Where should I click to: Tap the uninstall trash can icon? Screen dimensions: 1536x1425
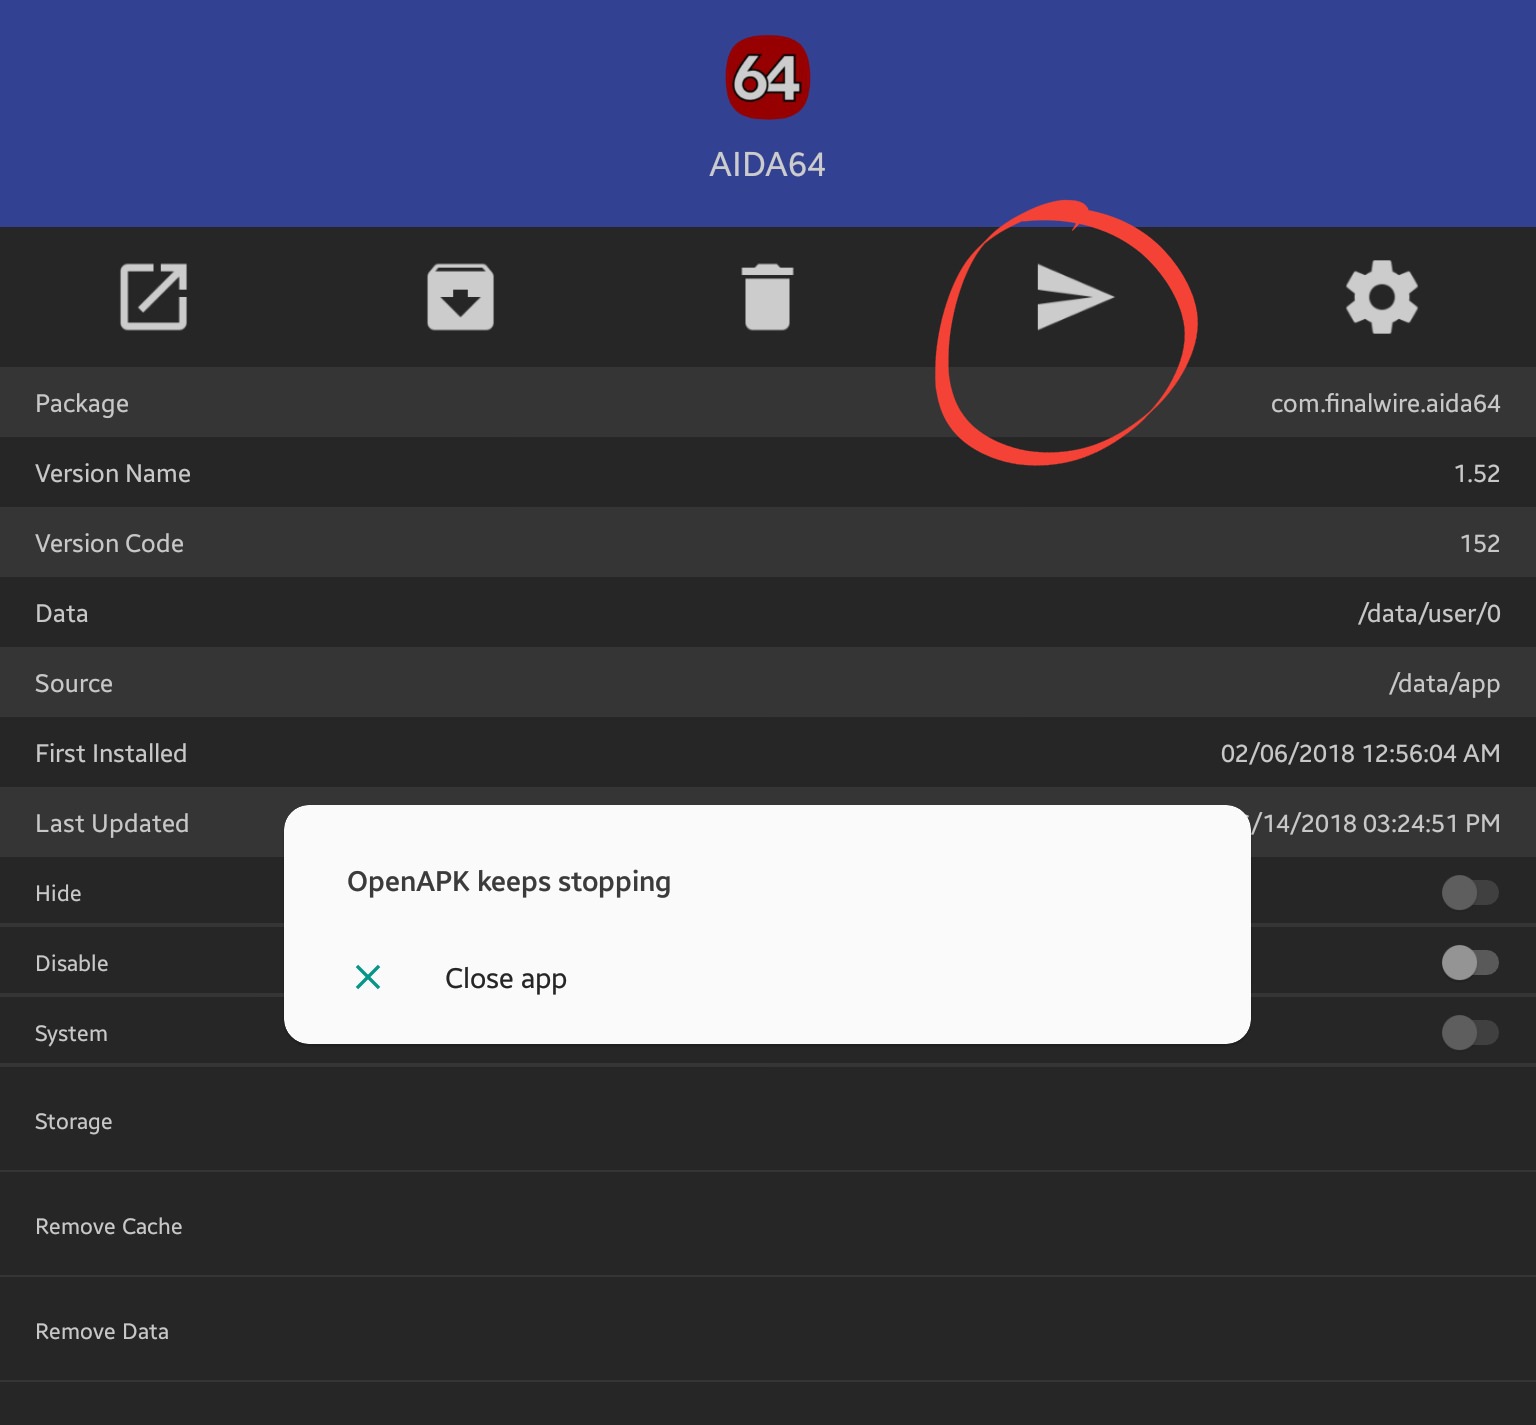coord(767,297)
